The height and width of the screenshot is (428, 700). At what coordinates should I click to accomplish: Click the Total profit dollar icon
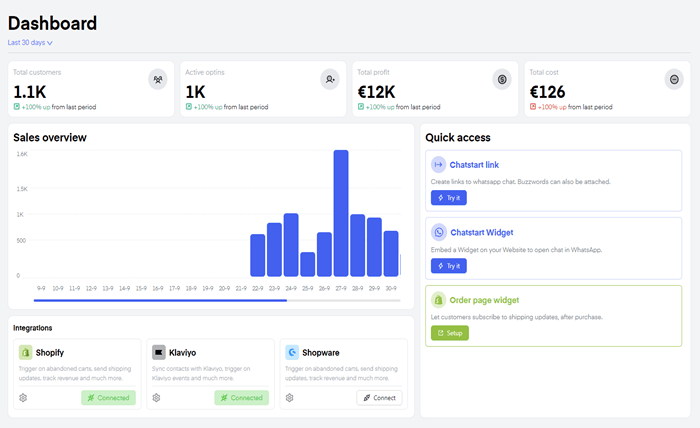[503, 79]
